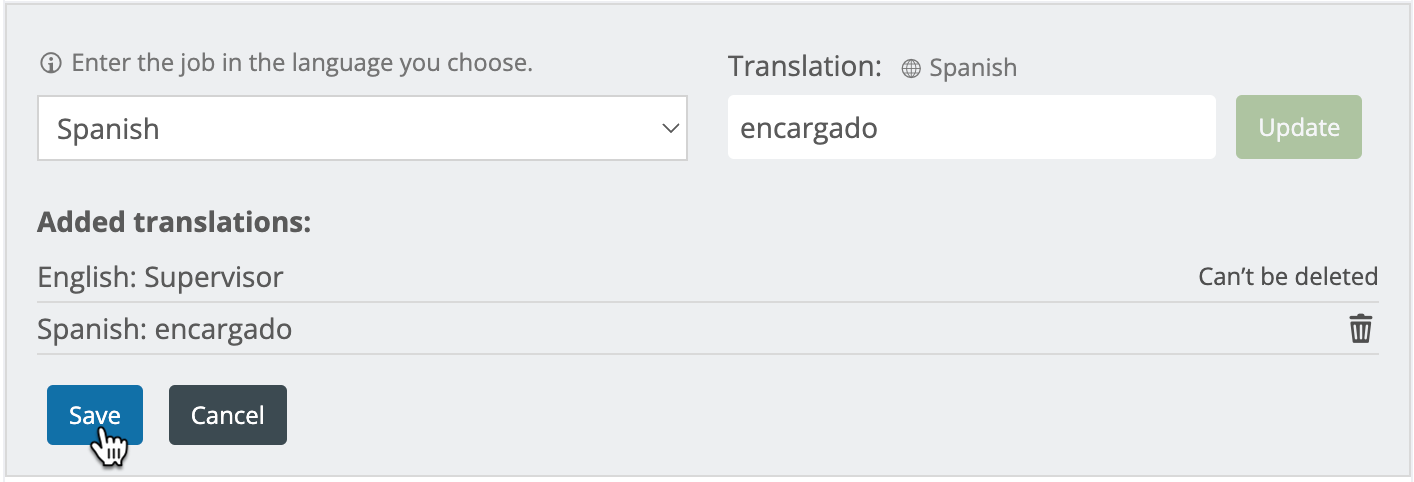The height and width of the screenshot is (482, 1414).
Task: Click into the translation field containing encargado
Action: click(971, 127)
